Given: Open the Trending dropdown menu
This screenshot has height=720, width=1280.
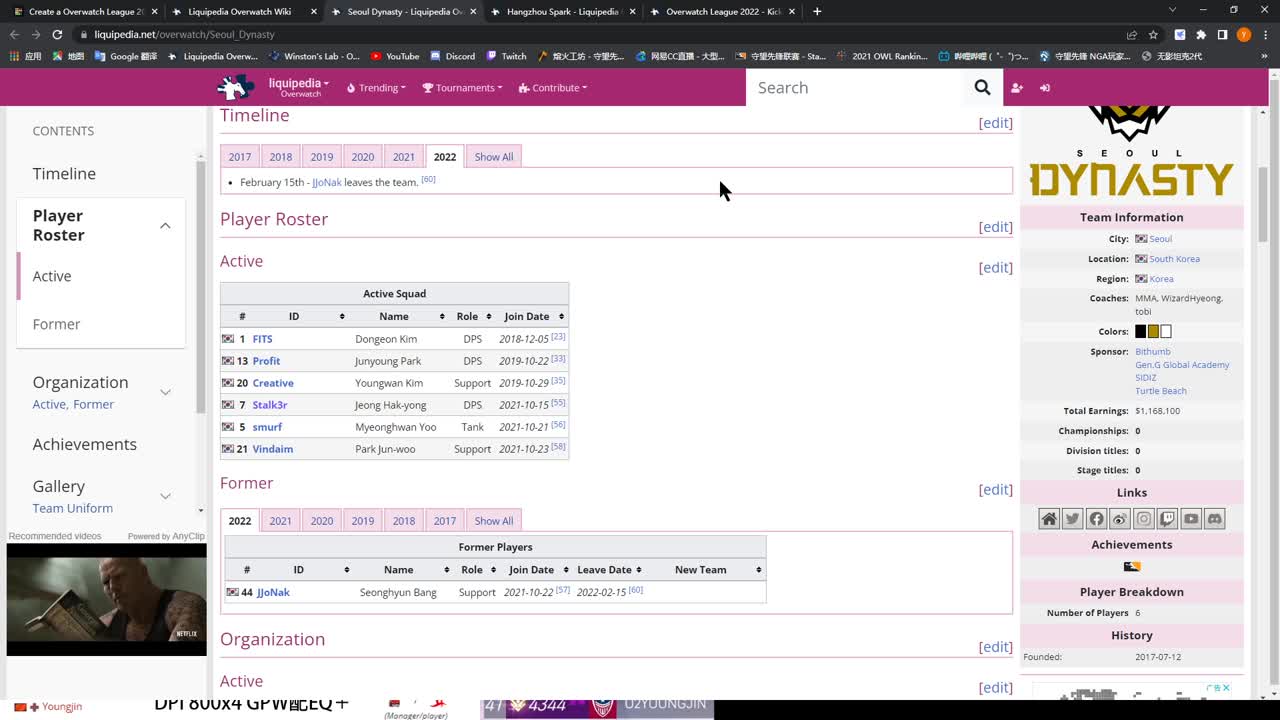Looking at the screenshot, I should tap(376, 88).
